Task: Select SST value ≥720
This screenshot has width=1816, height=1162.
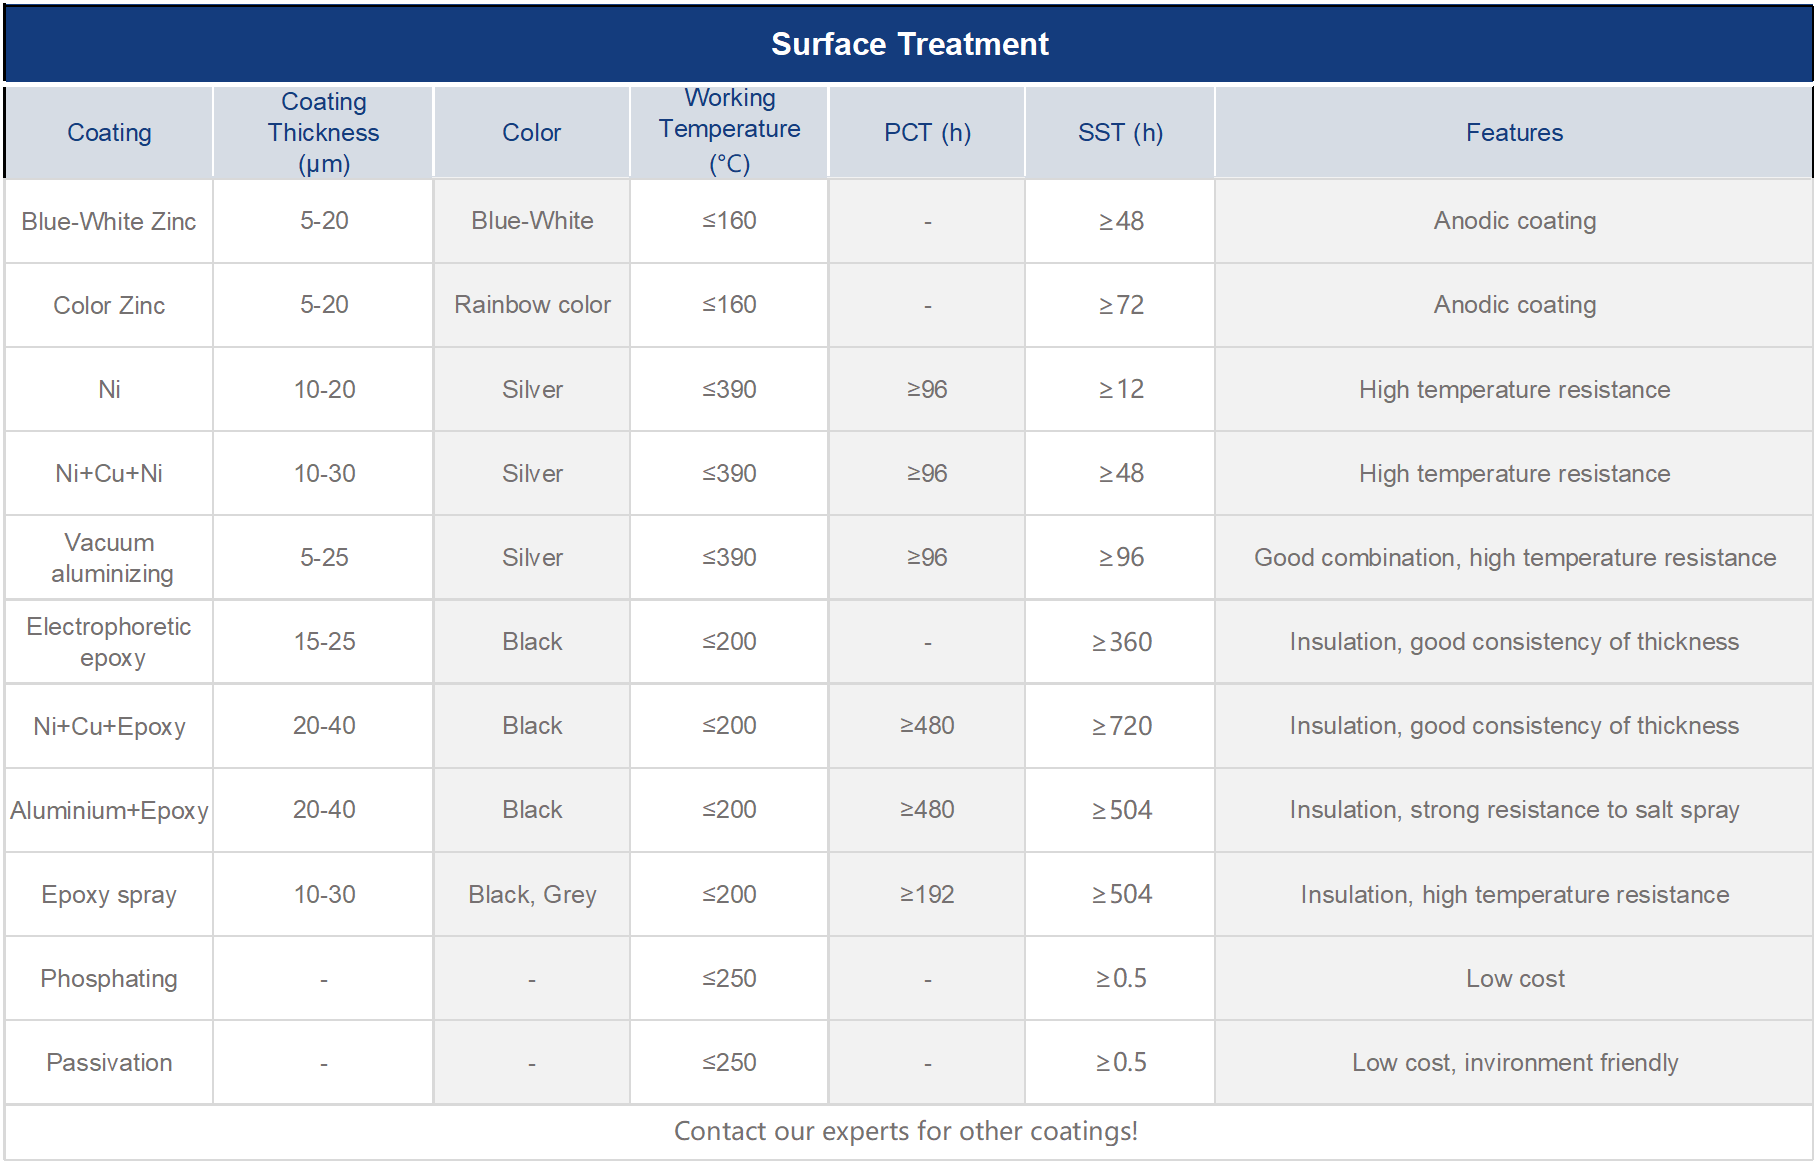Action: click(1121, 726)
